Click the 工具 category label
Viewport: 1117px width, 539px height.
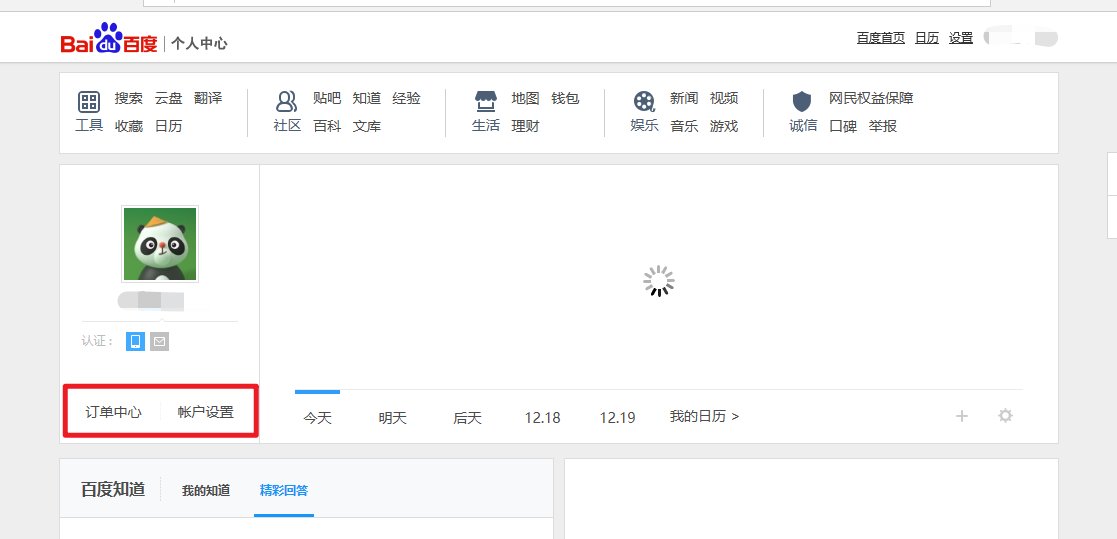click(x=89, y=125)
